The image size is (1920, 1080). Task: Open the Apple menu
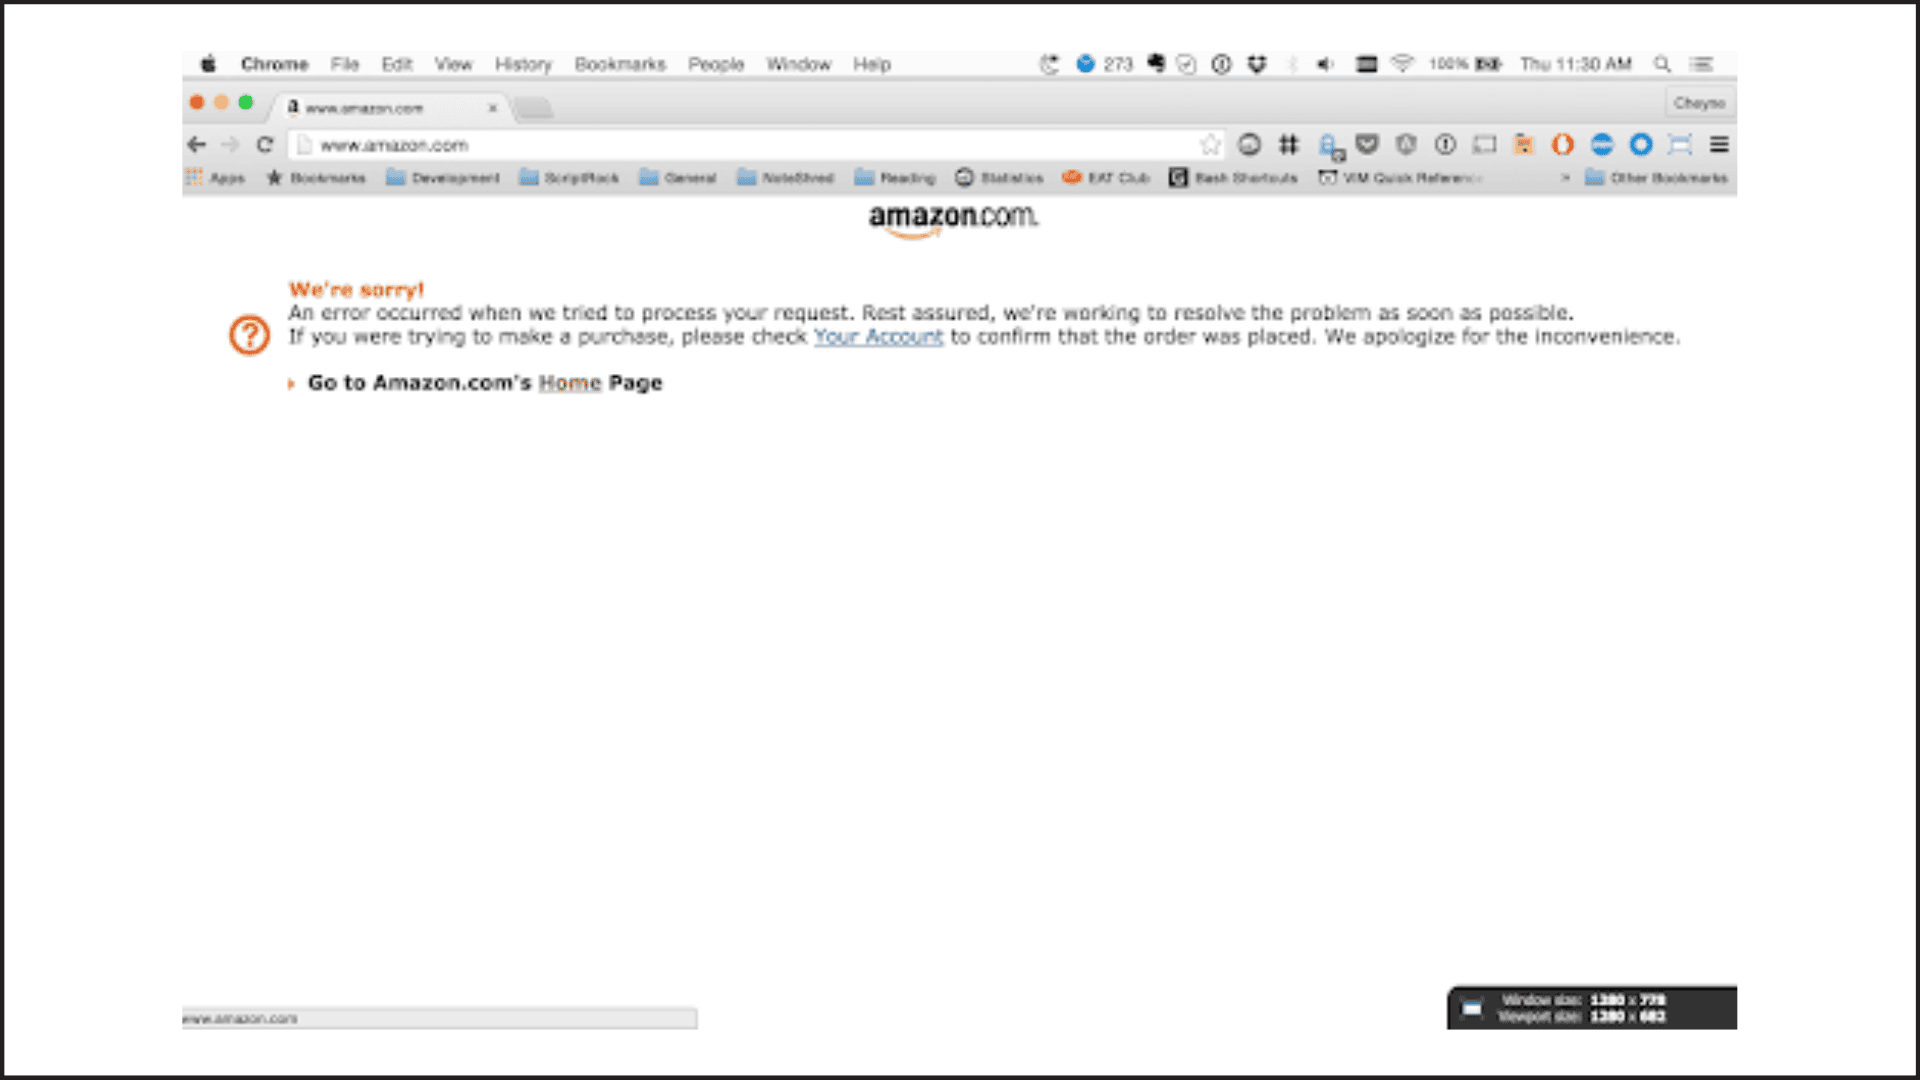click(x=208, y=64)
